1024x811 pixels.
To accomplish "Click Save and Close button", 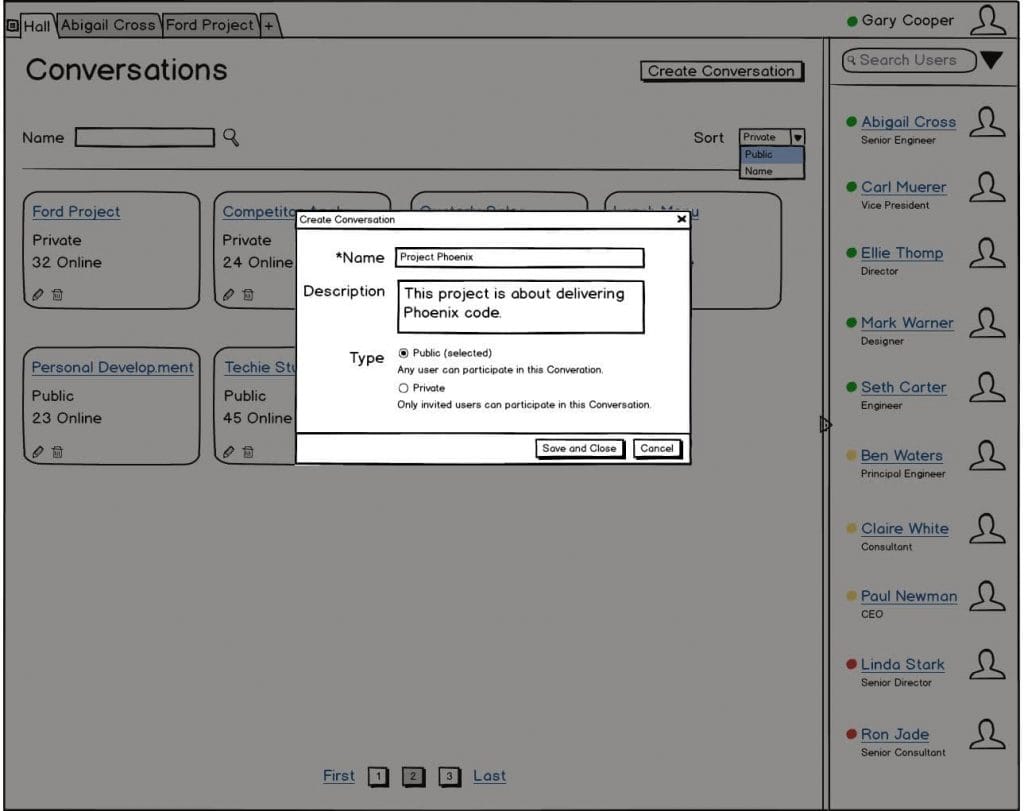I will pyautogui.click(x=579, y=449).
